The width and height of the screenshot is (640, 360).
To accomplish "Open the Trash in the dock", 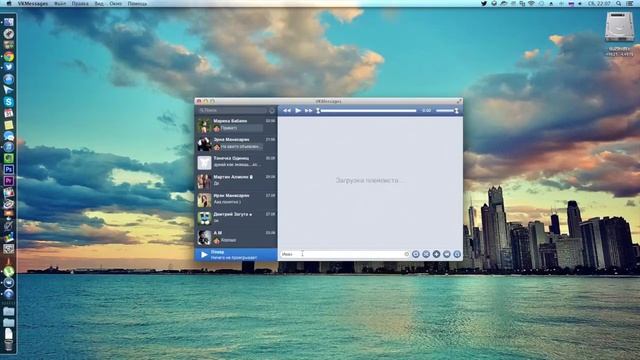I will [9, 346].
